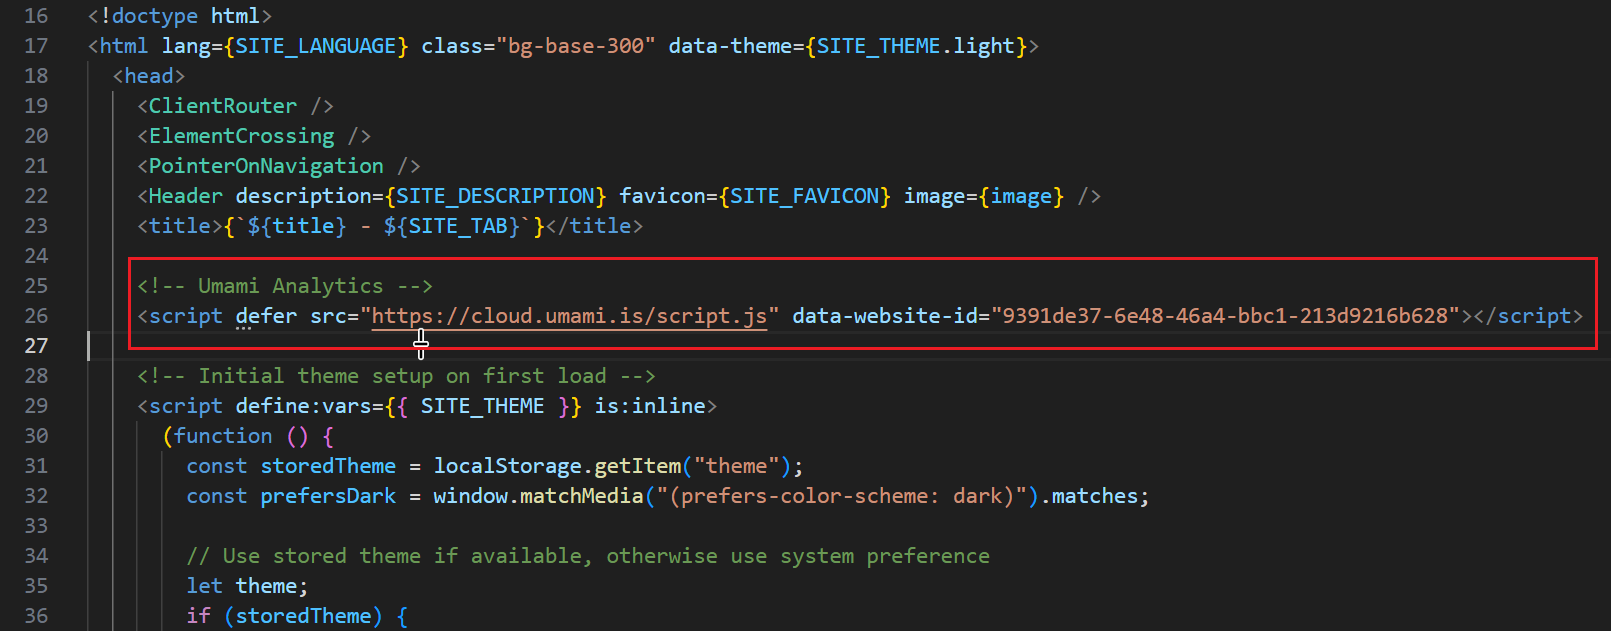Click the defer attribute on script tag
This screenshot has width=1611, height=631.
pos(266,316)
